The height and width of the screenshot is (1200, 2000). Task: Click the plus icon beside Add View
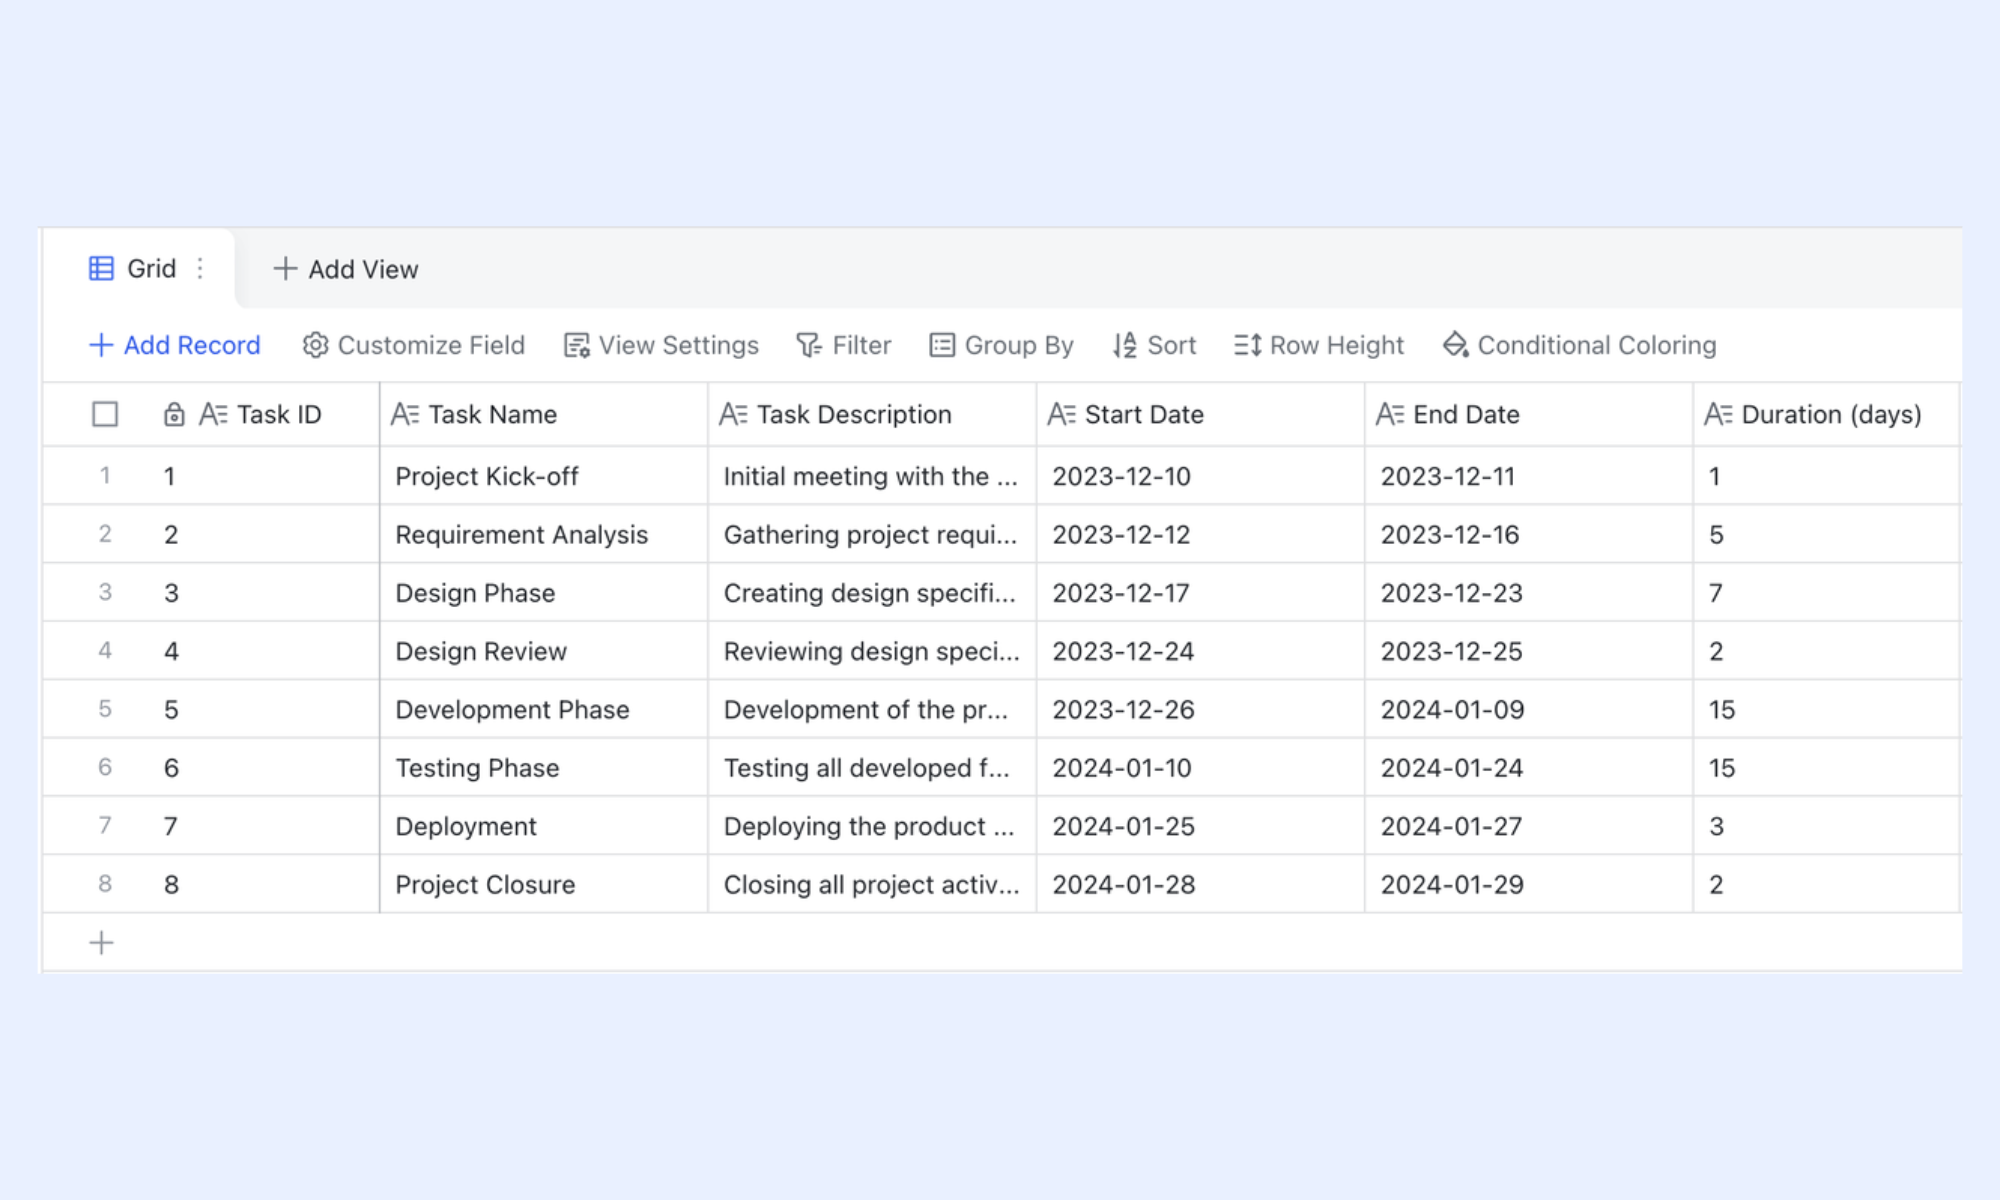[x=285, y=268]
